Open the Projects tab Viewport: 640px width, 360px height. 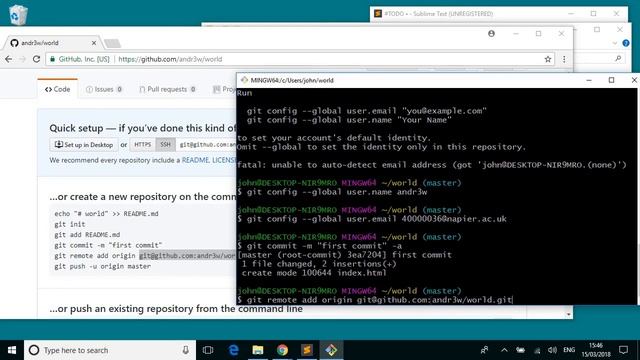click(x=224, y=89)
